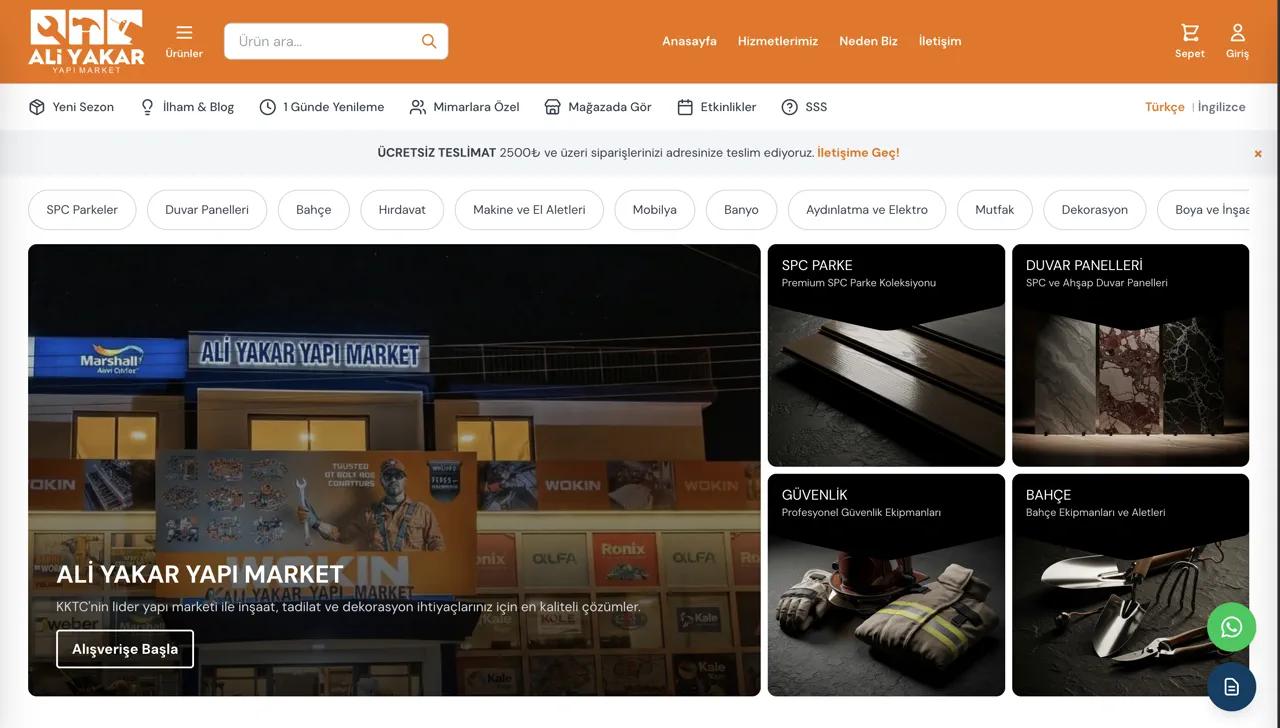Open the Sepet shopping cart
The width and height of the screenshot is (1280, 728).
1190,41
